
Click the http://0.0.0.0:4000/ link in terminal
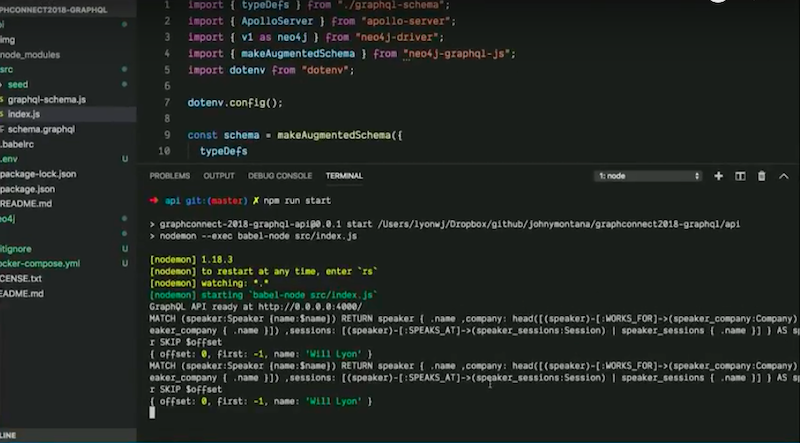(x=310, y=307)
